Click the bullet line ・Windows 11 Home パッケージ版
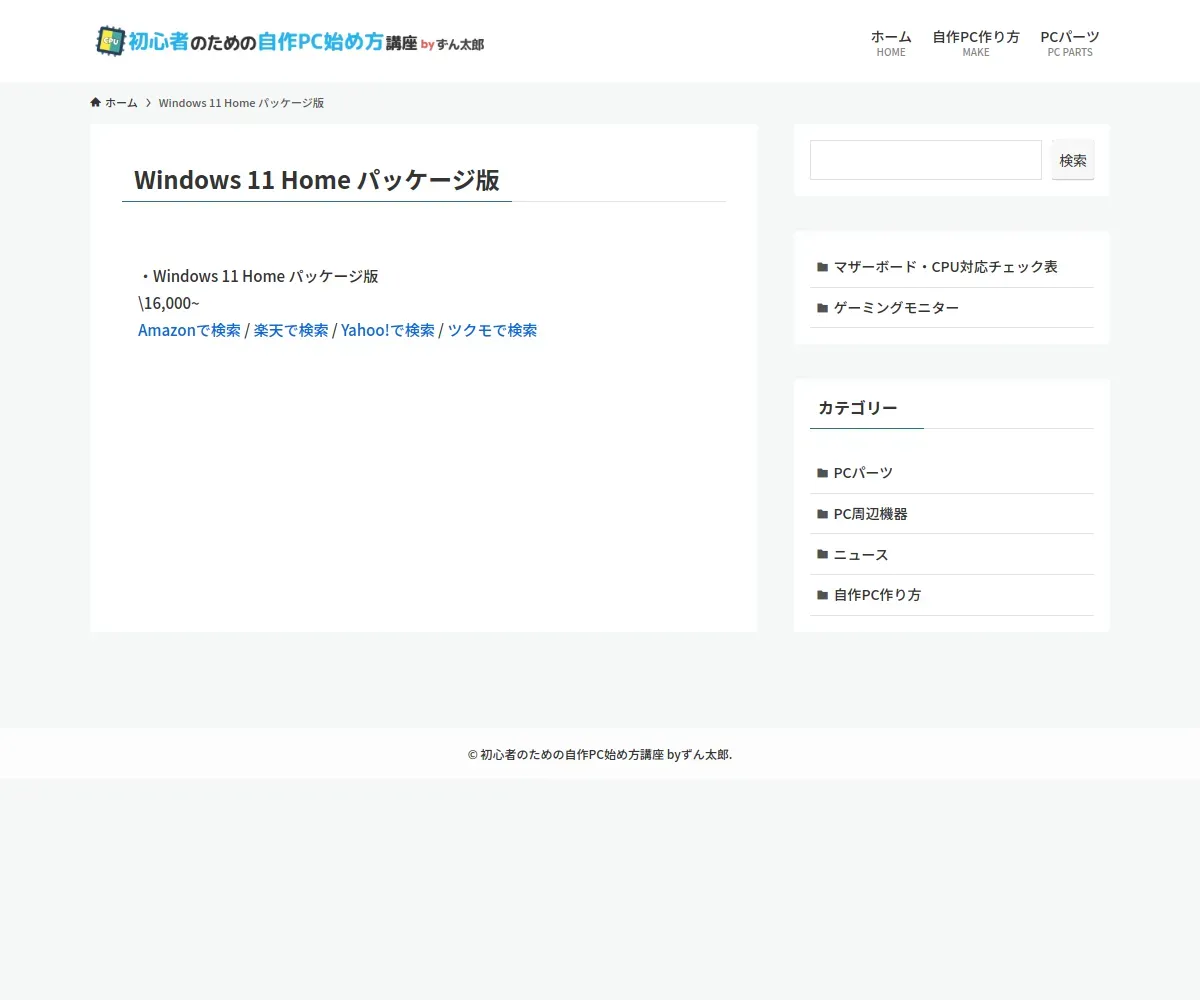Viewport: 1200px width, 1000px height. [x=258, y=276]
